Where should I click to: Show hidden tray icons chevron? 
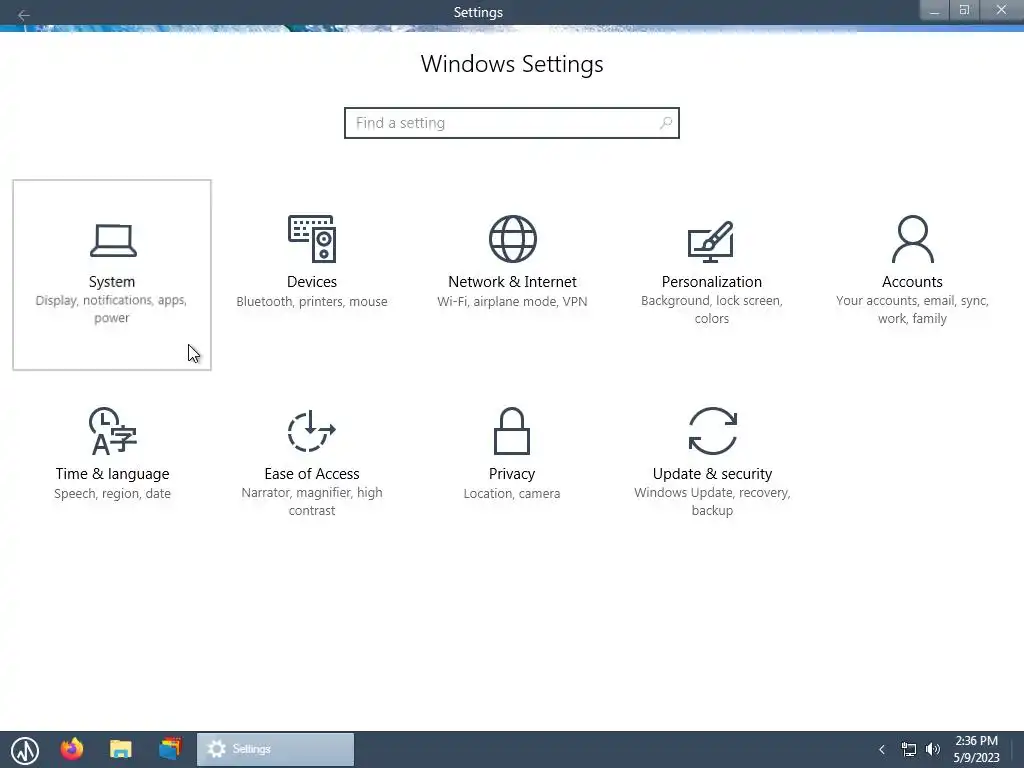coord(882,749)
